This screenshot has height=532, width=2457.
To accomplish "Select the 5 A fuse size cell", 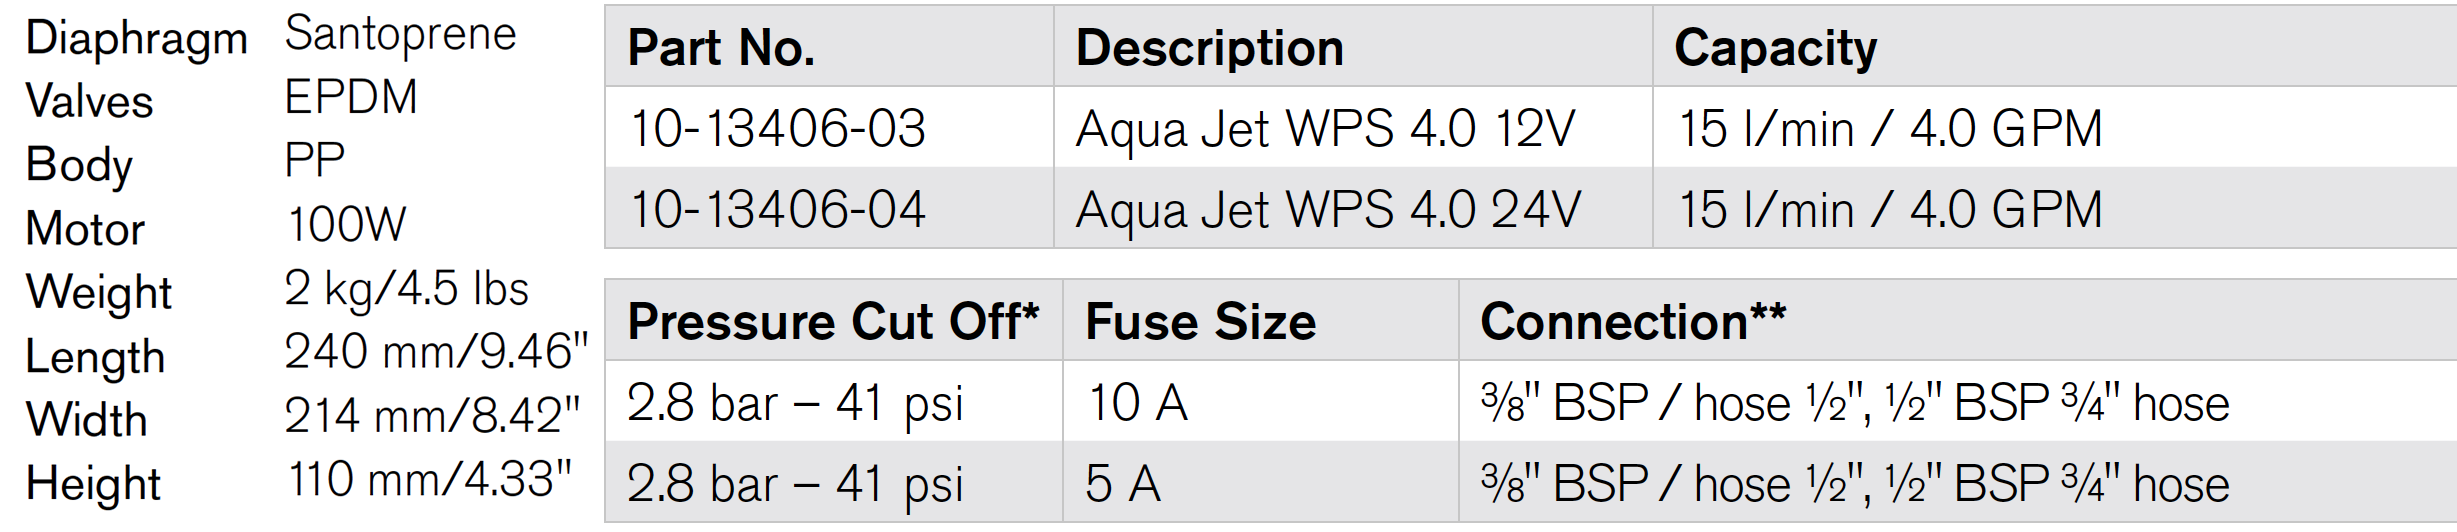I will pyautogui.click(x=1123, y=484).
